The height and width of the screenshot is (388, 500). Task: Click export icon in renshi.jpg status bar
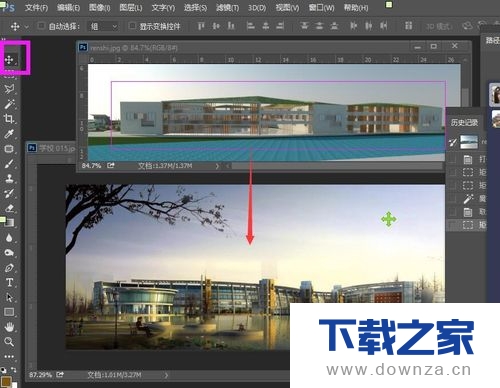click(111, 165)
